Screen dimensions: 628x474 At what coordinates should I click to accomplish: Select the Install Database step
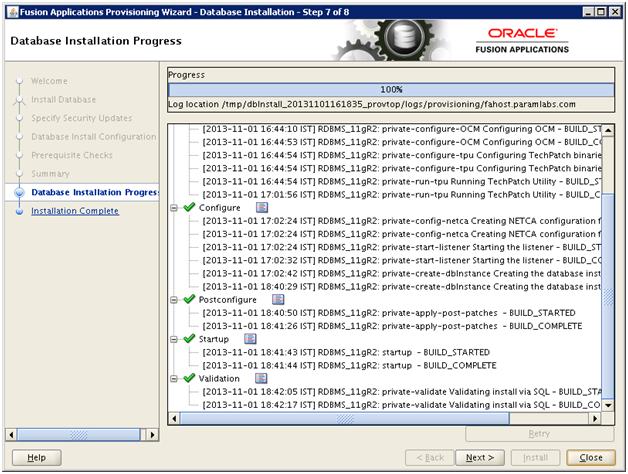(x=64, y=99)
